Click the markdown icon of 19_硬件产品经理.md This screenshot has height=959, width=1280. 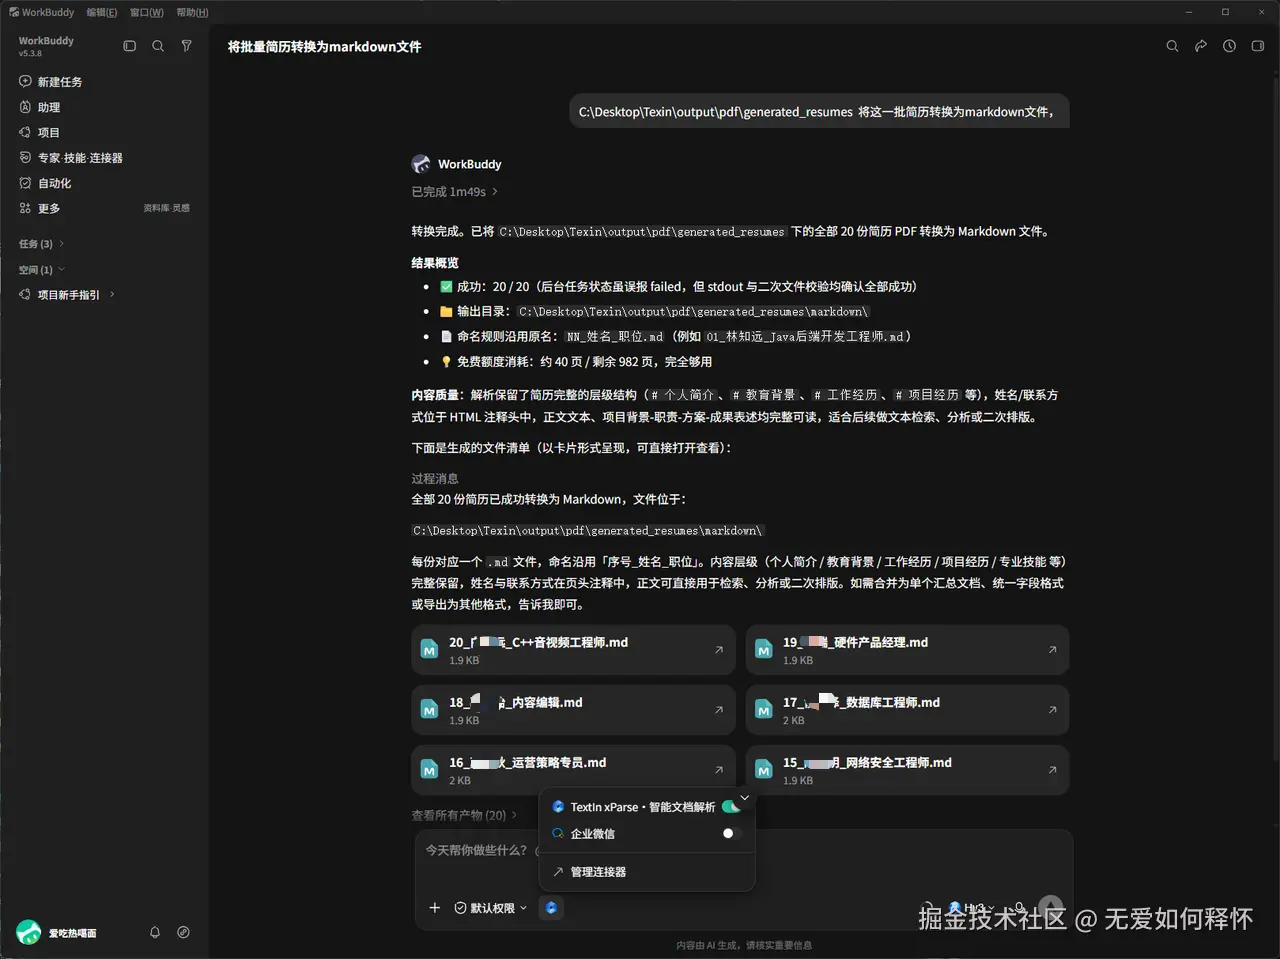click(x=764, y=650)
